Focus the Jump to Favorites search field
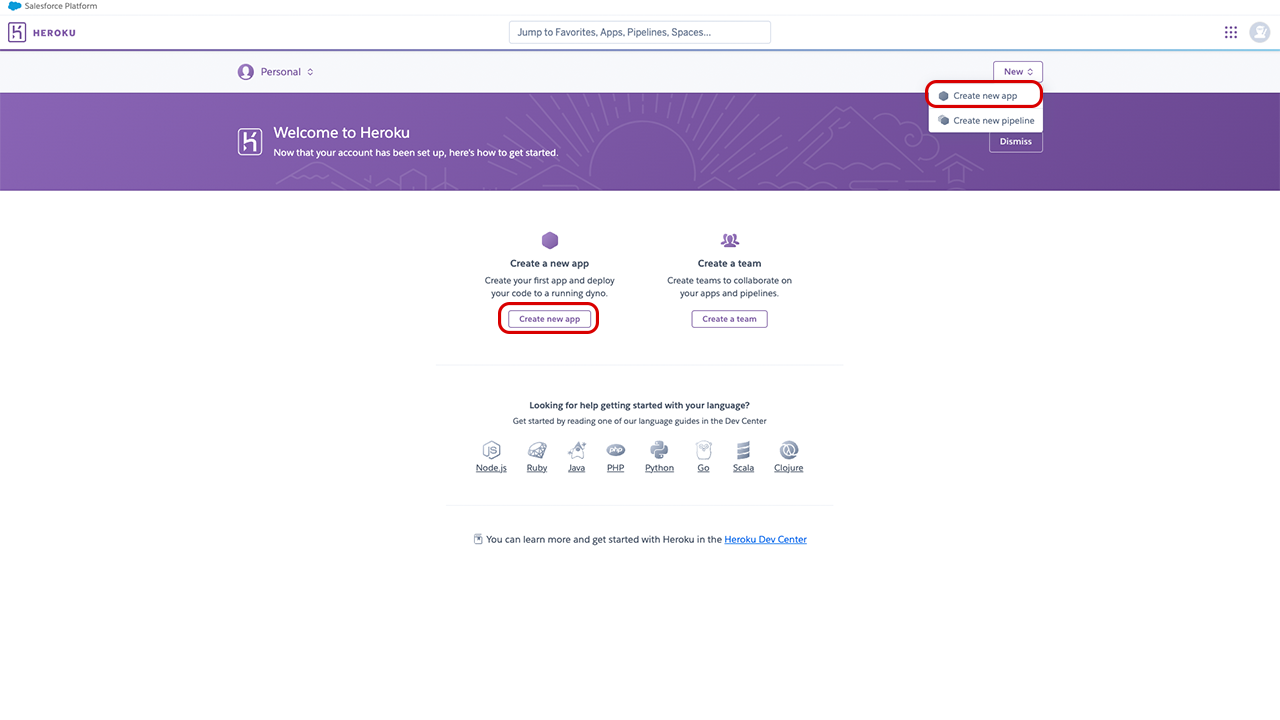 [x=640, y=32]
